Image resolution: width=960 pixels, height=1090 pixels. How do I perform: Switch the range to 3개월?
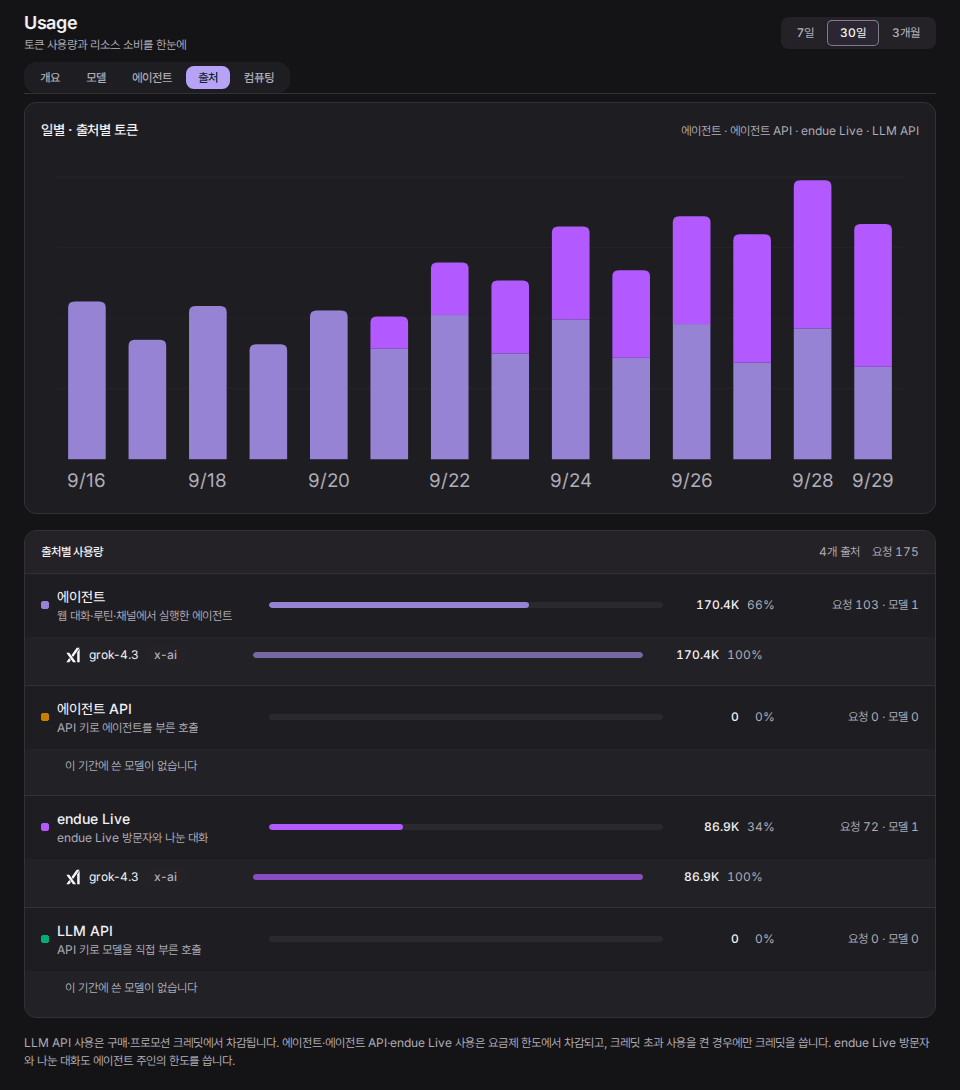(x=906, y=33)
